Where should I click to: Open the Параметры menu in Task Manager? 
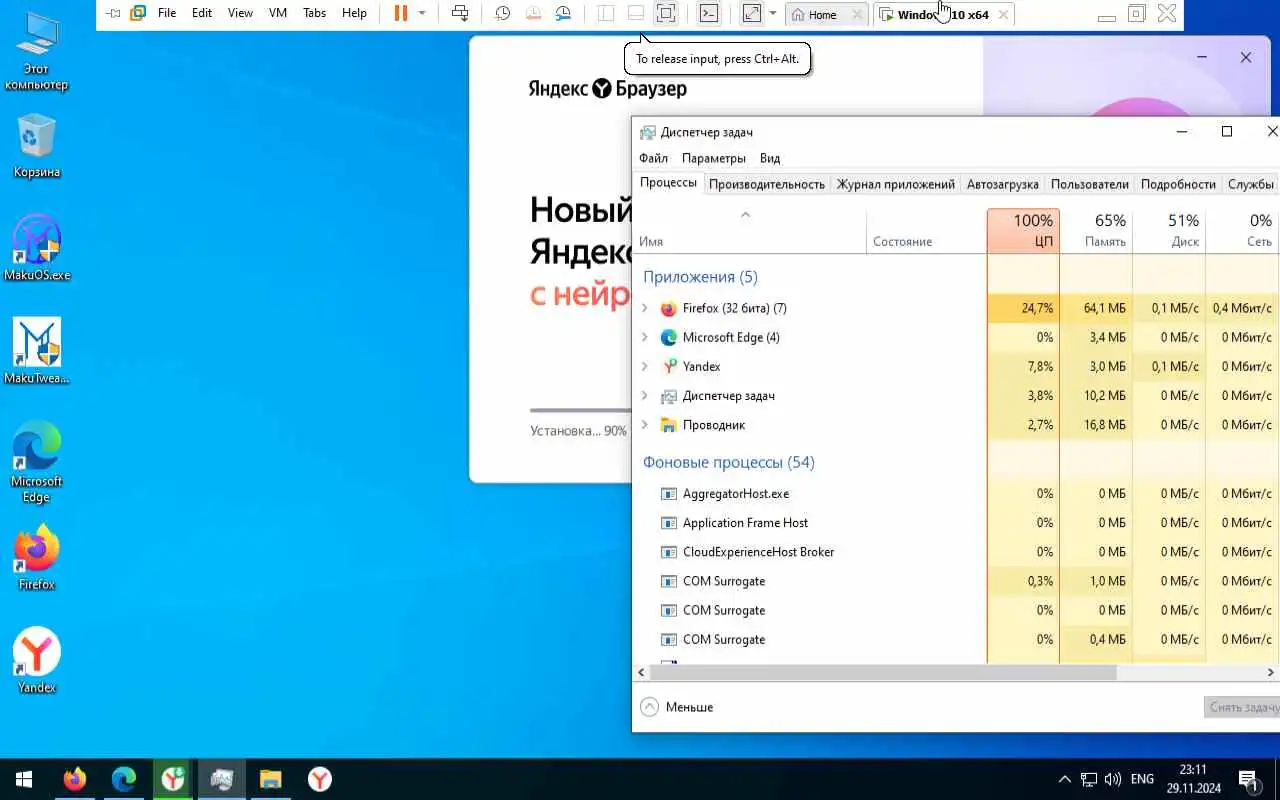[713, 158]
